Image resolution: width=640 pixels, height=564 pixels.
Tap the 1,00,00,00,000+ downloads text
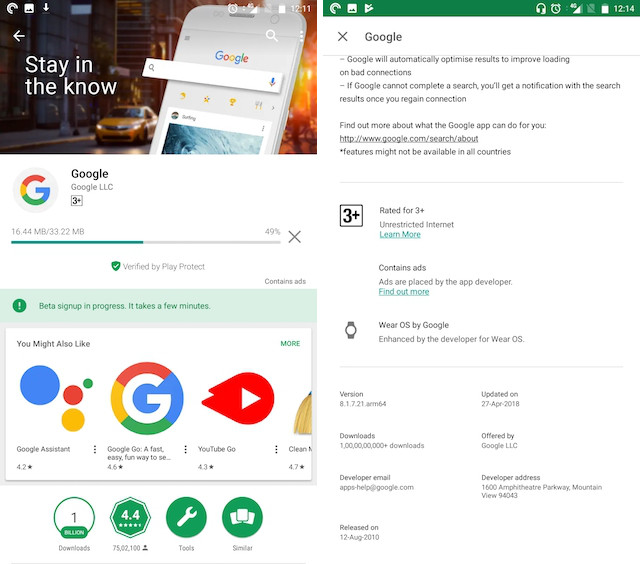(x=382, y=445)
